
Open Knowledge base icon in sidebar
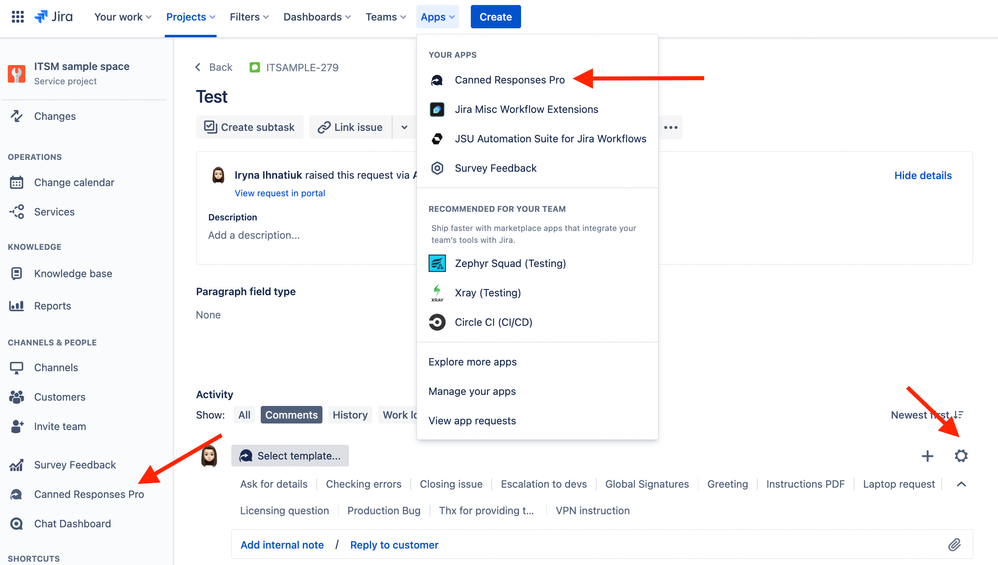pos(17,274)
